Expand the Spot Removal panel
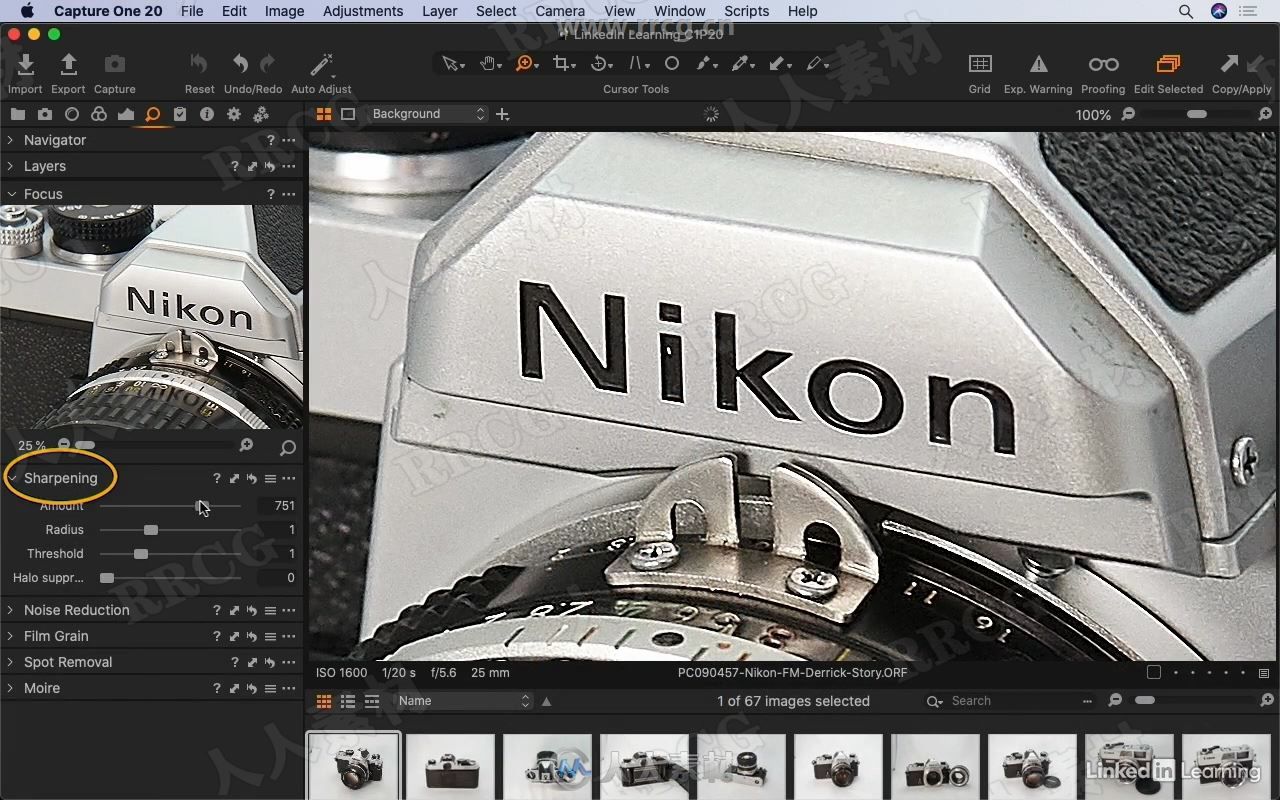Image resolution: width=1280 pixels, height=800 pixels. [11, 663]
